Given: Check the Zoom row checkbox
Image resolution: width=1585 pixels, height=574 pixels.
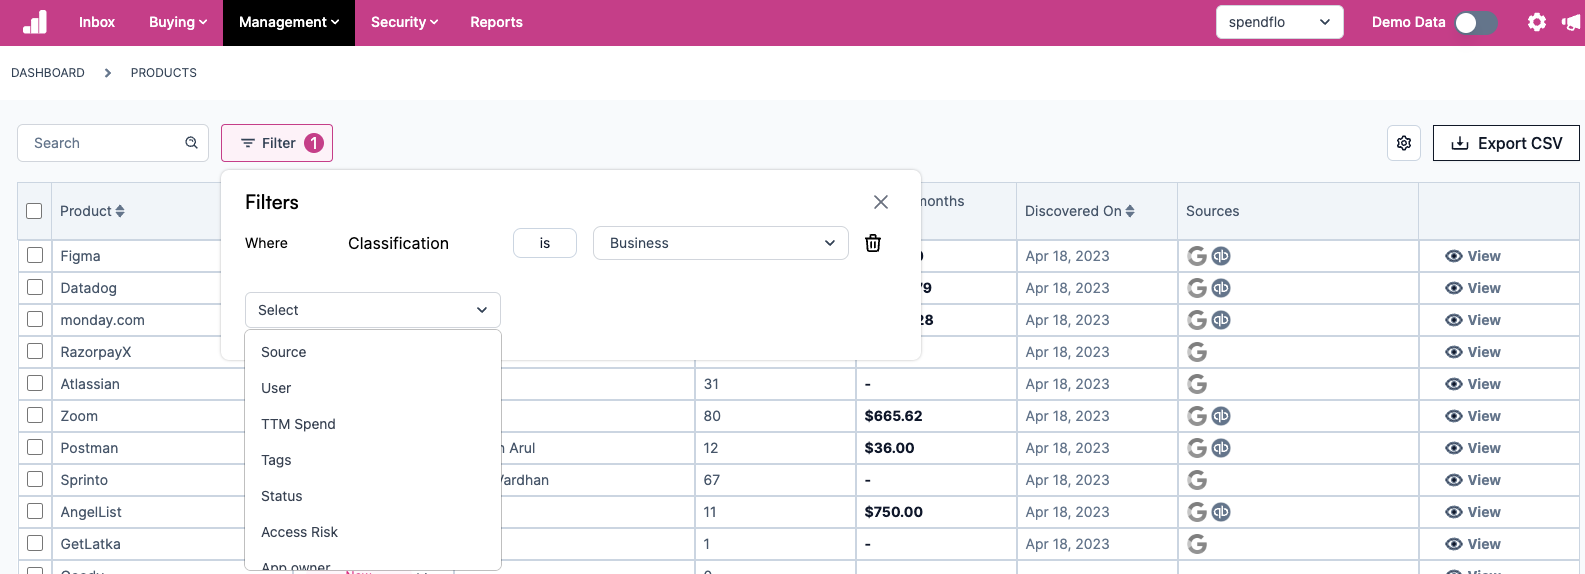Looking at the screenshot, I should point(35,415).
